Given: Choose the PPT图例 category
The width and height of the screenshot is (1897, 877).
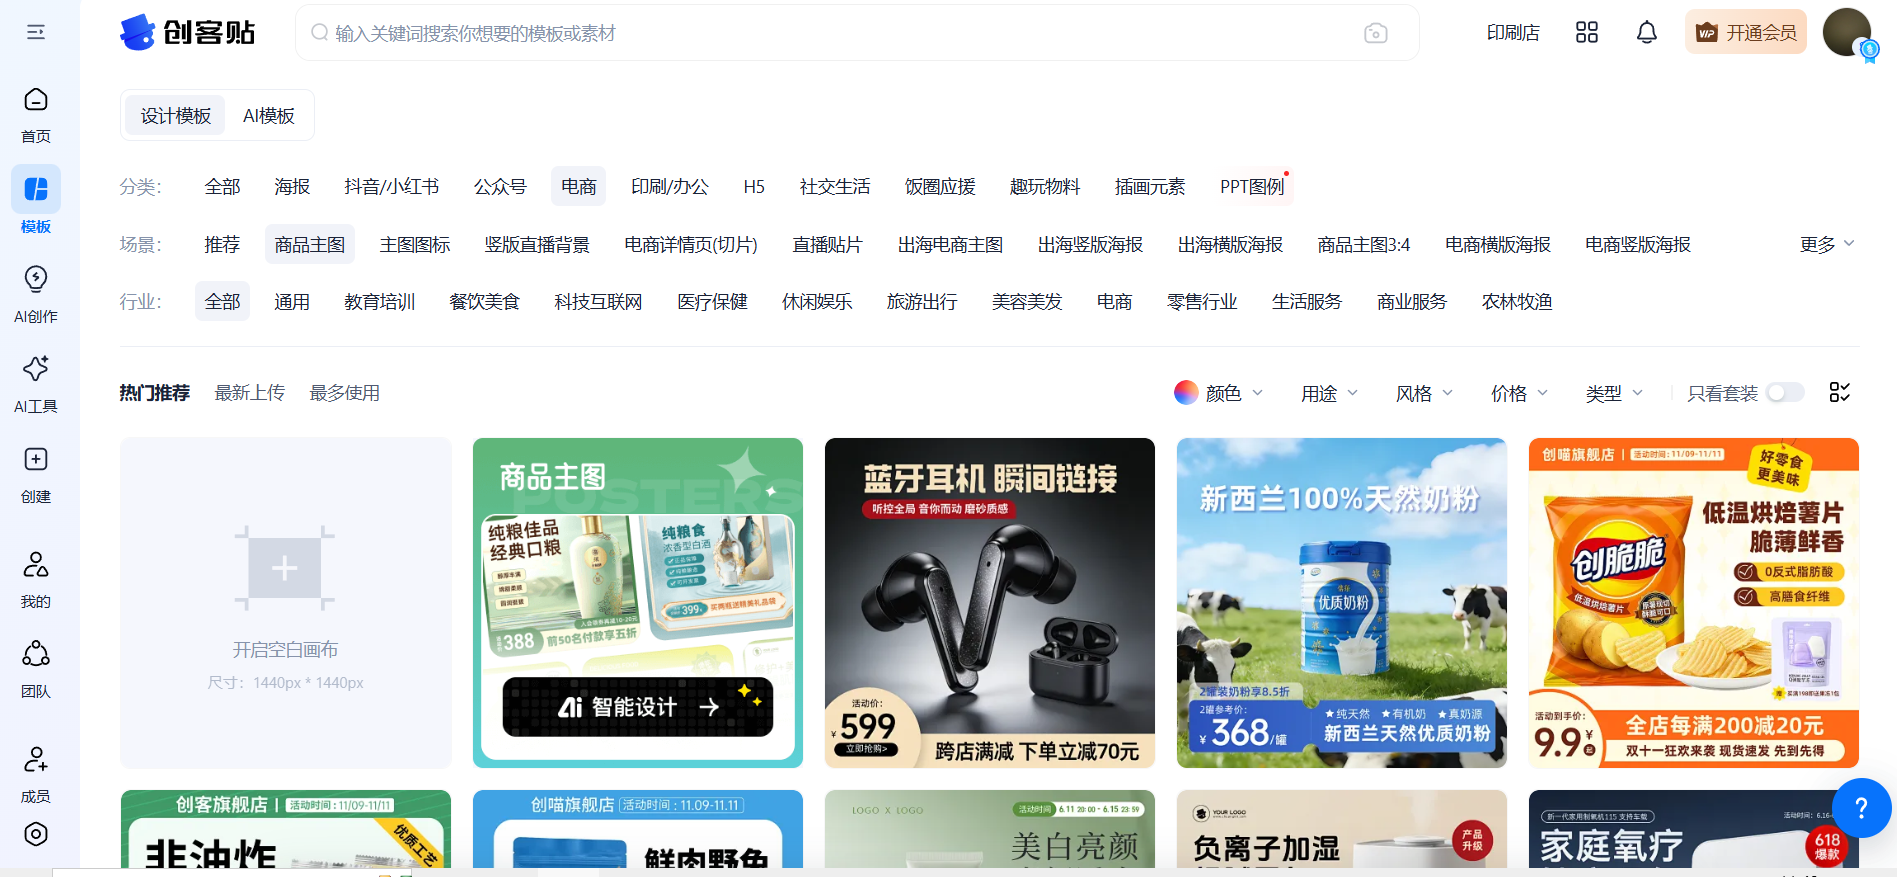Looking at the screenshot, I should point(1252,187).
